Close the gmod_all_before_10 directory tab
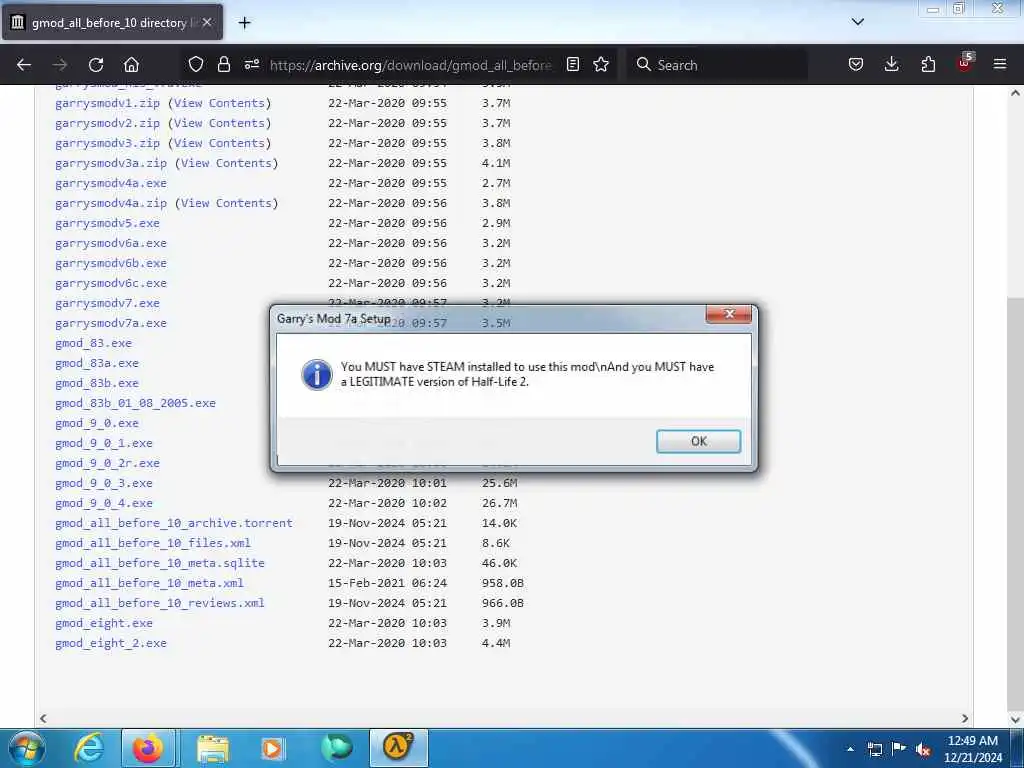This screenshot has width=1024, height=768. coord(206,22)
